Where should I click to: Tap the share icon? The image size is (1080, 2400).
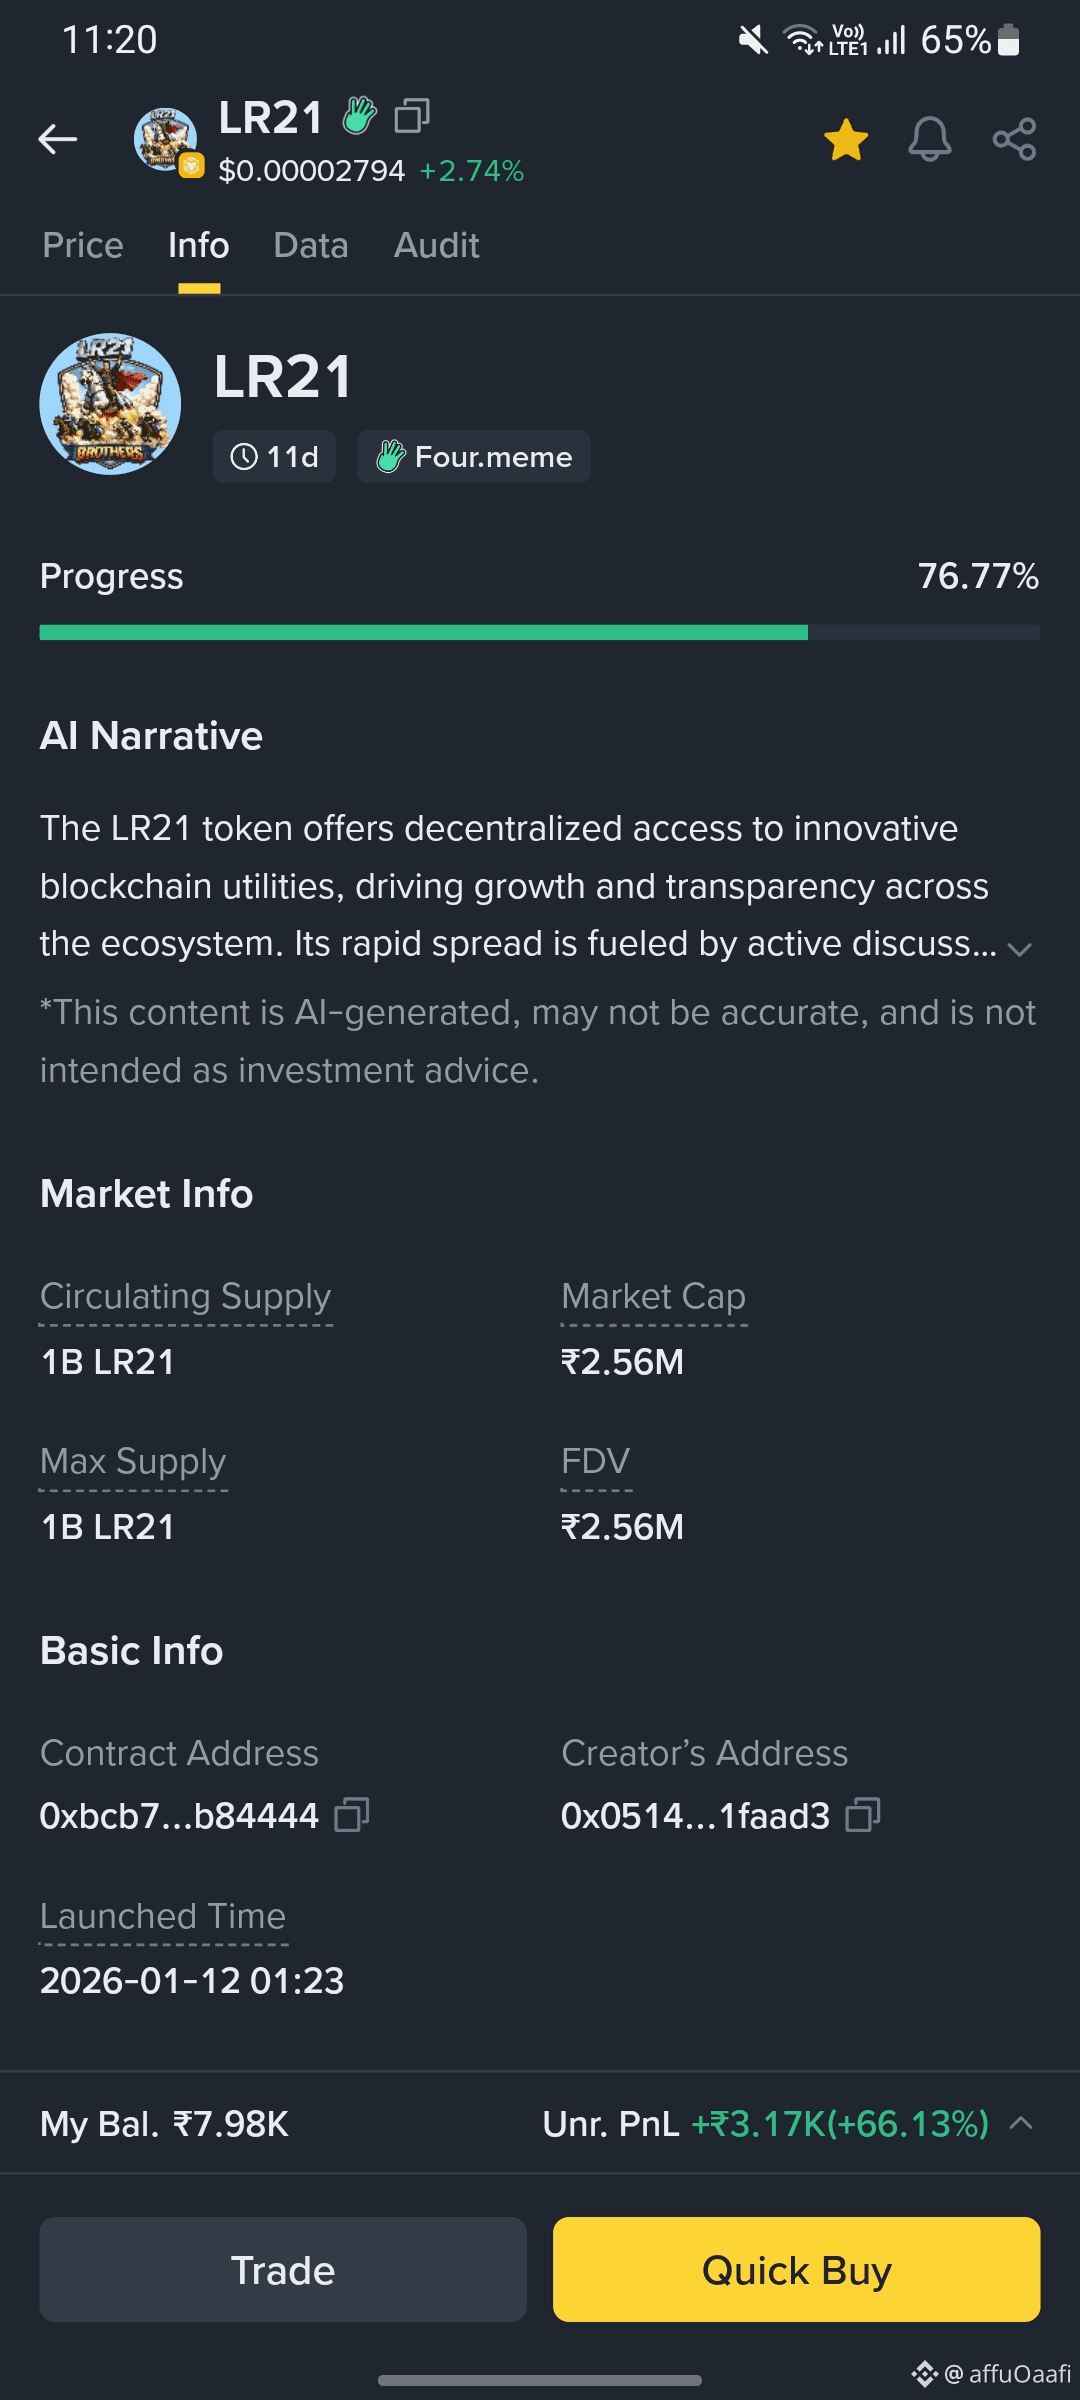point(1014,139)
